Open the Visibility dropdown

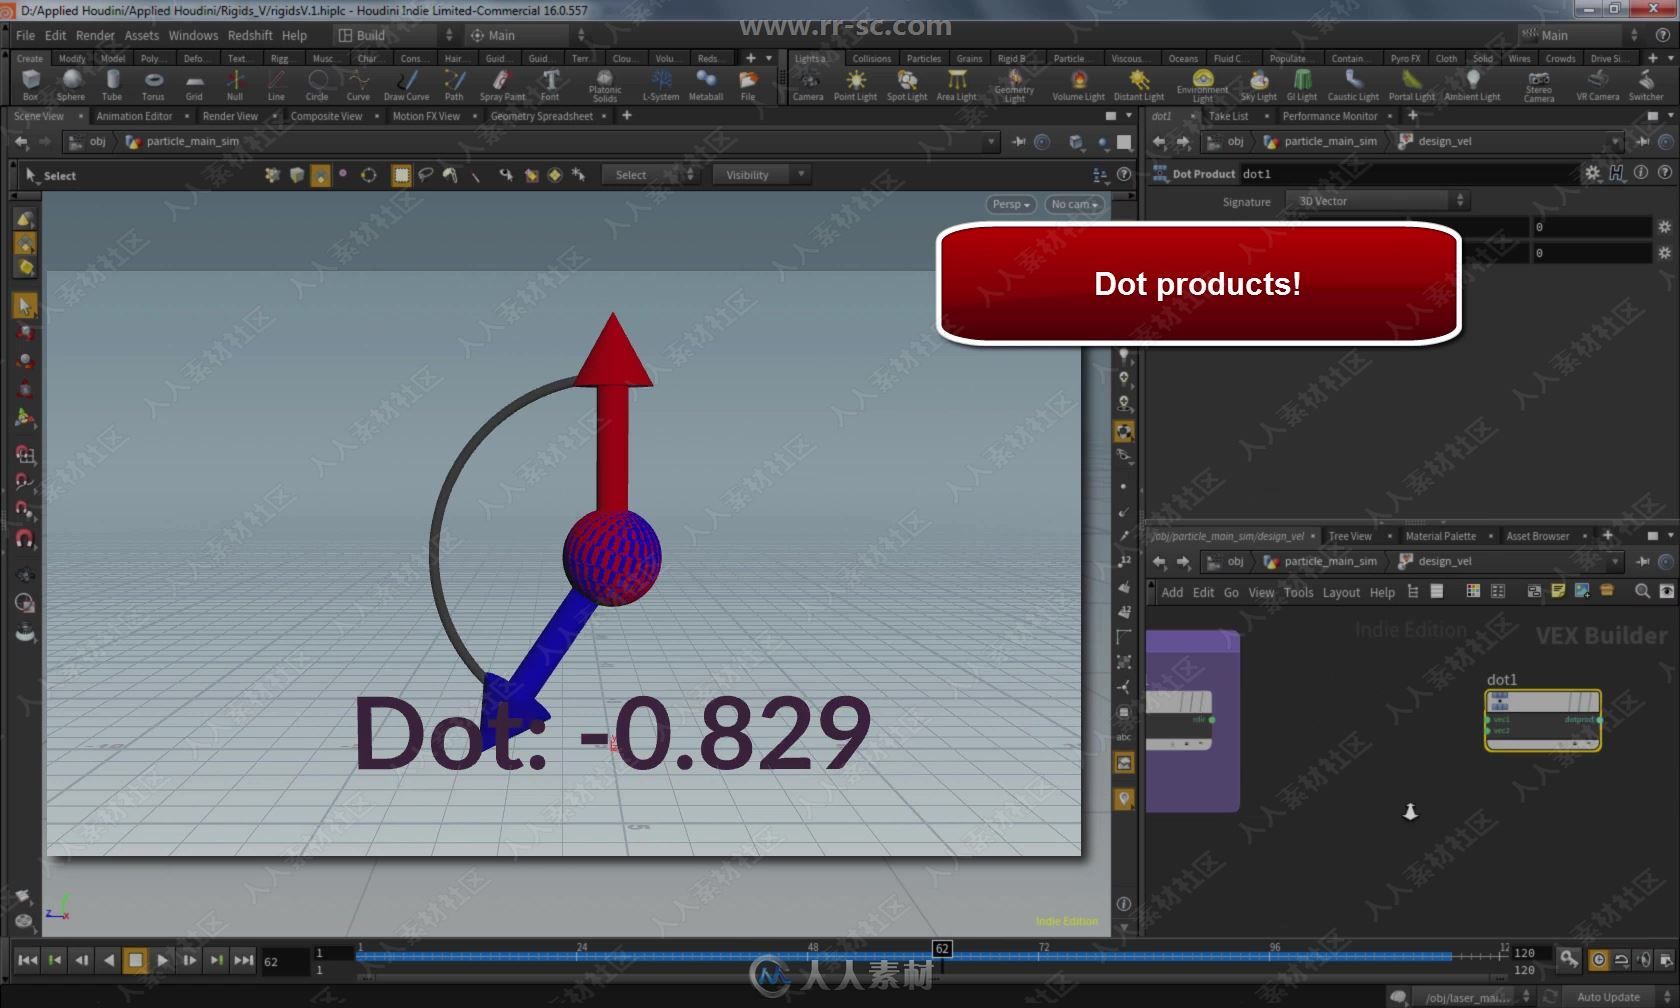pyautogui.click(x=760, y=175)
